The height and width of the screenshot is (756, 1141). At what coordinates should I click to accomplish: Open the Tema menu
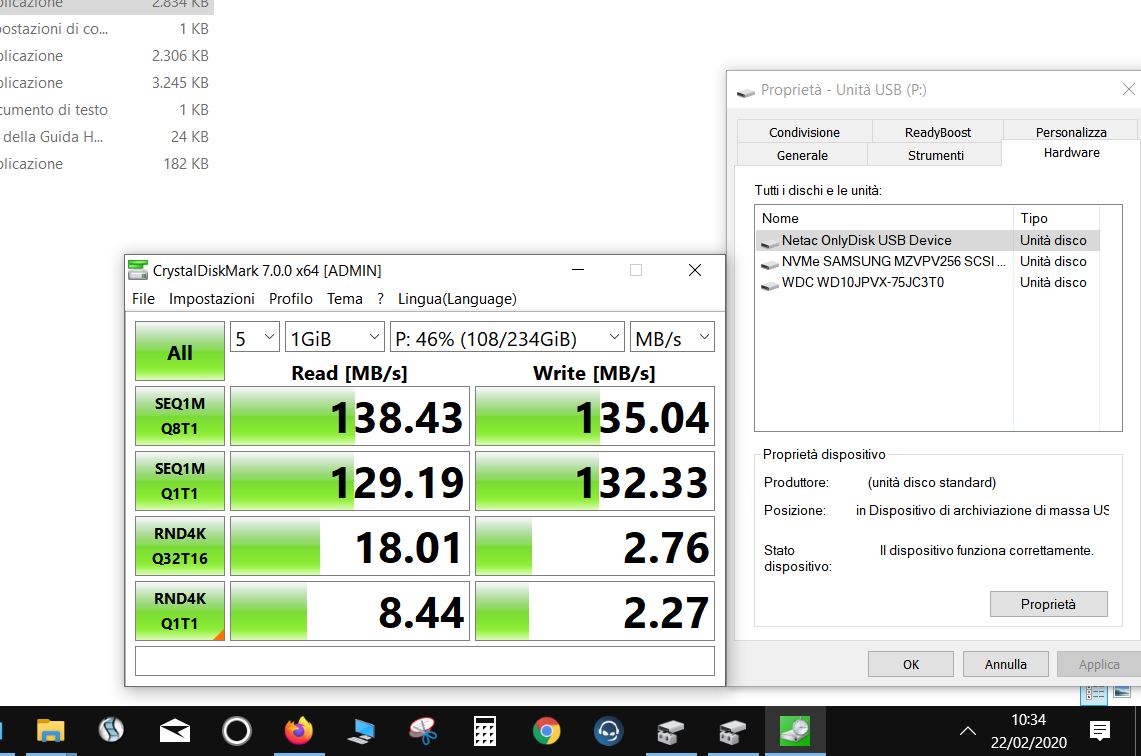(344, 298)
